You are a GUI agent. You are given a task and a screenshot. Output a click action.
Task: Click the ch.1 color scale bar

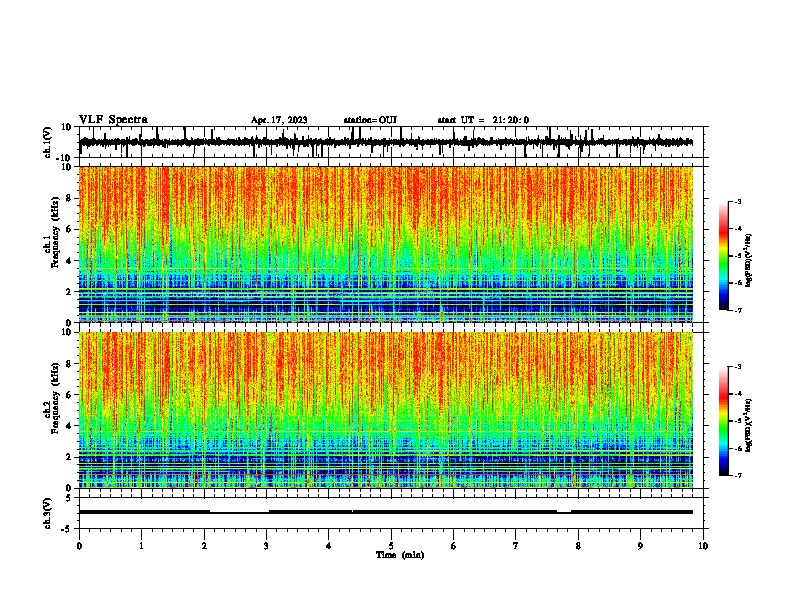pyautogui.click(x=724, y=256)
